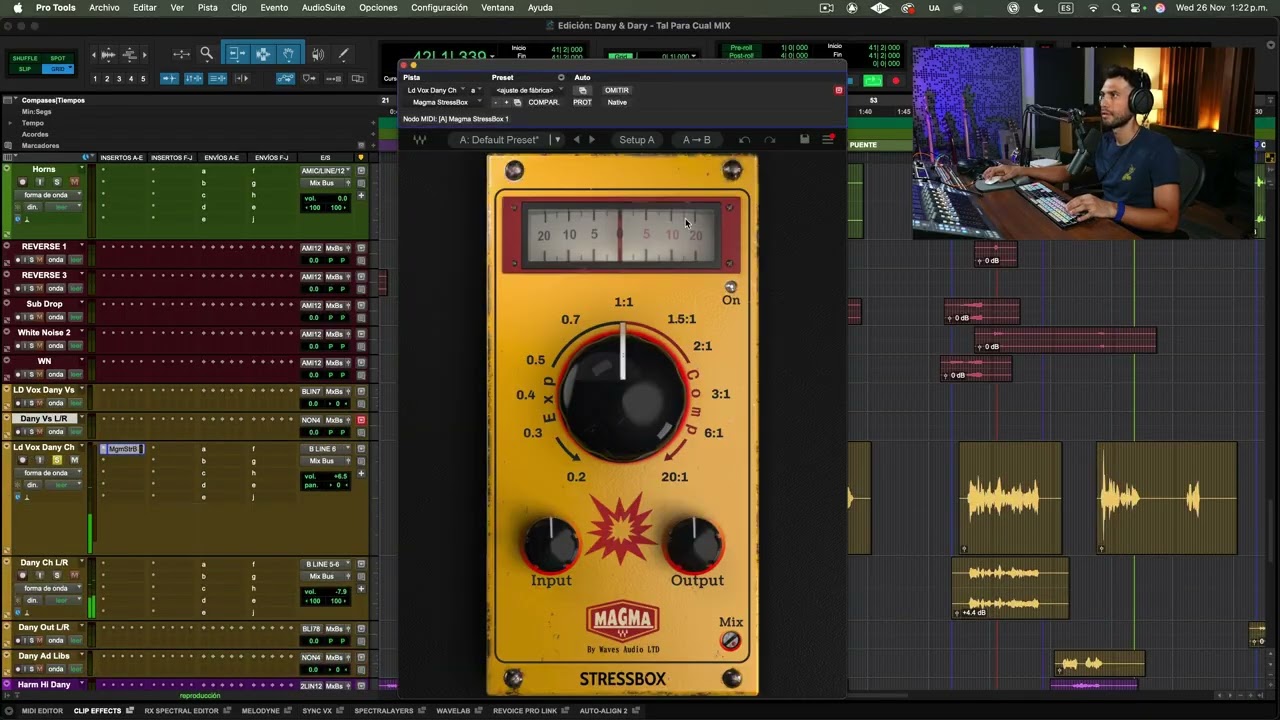Mute the Ld Vox Dany Ch track
Viewport: 1280px width, 720px height.
[x=74, y=460]
